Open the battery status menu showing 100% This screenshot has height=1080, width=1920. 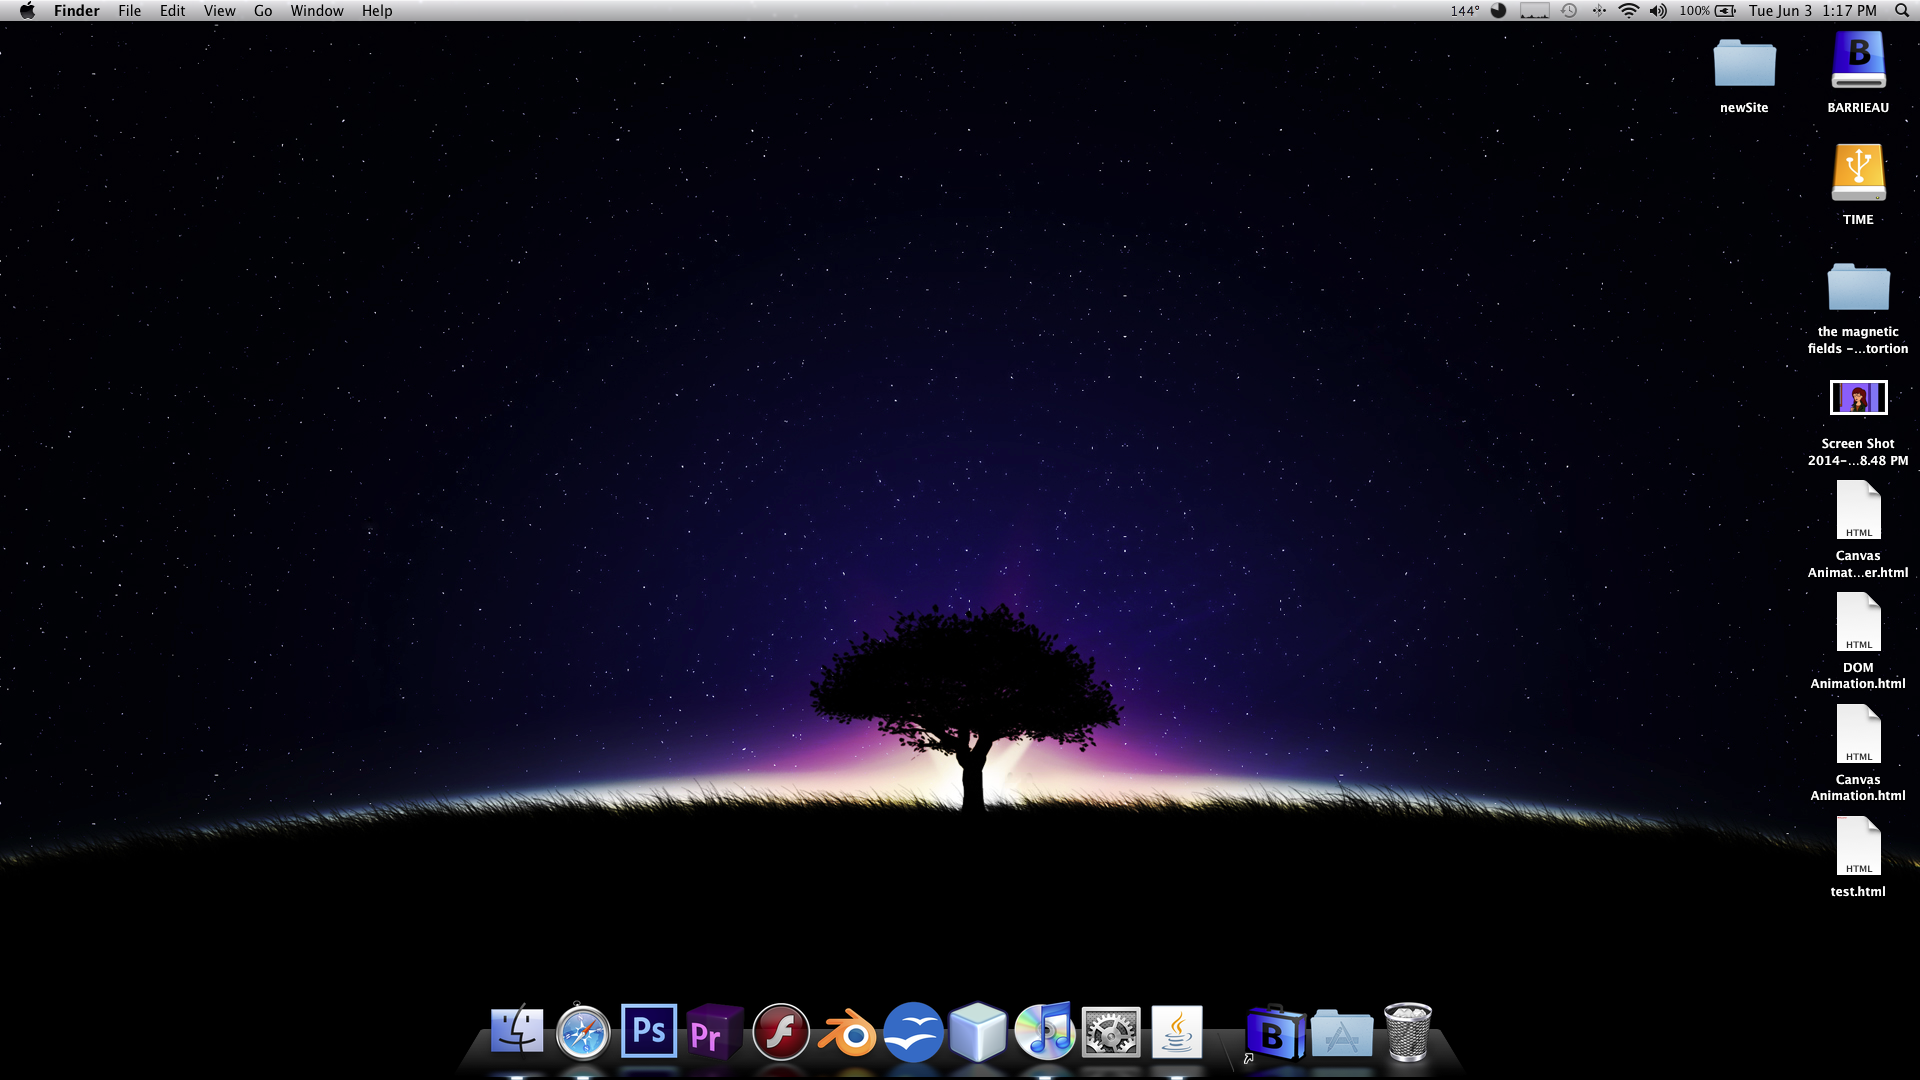tap(1708, 11)
